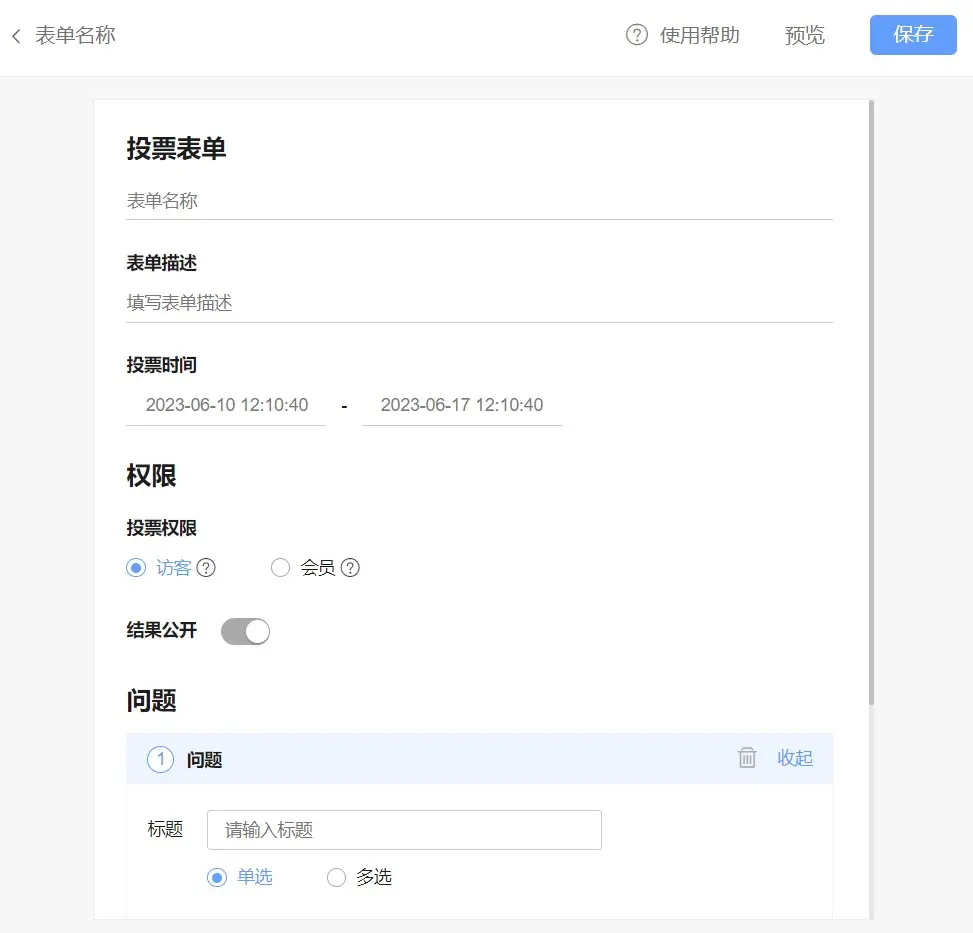Click the form panel vertical scrollbar
973x933 pixels.
(x=871, y=400)
